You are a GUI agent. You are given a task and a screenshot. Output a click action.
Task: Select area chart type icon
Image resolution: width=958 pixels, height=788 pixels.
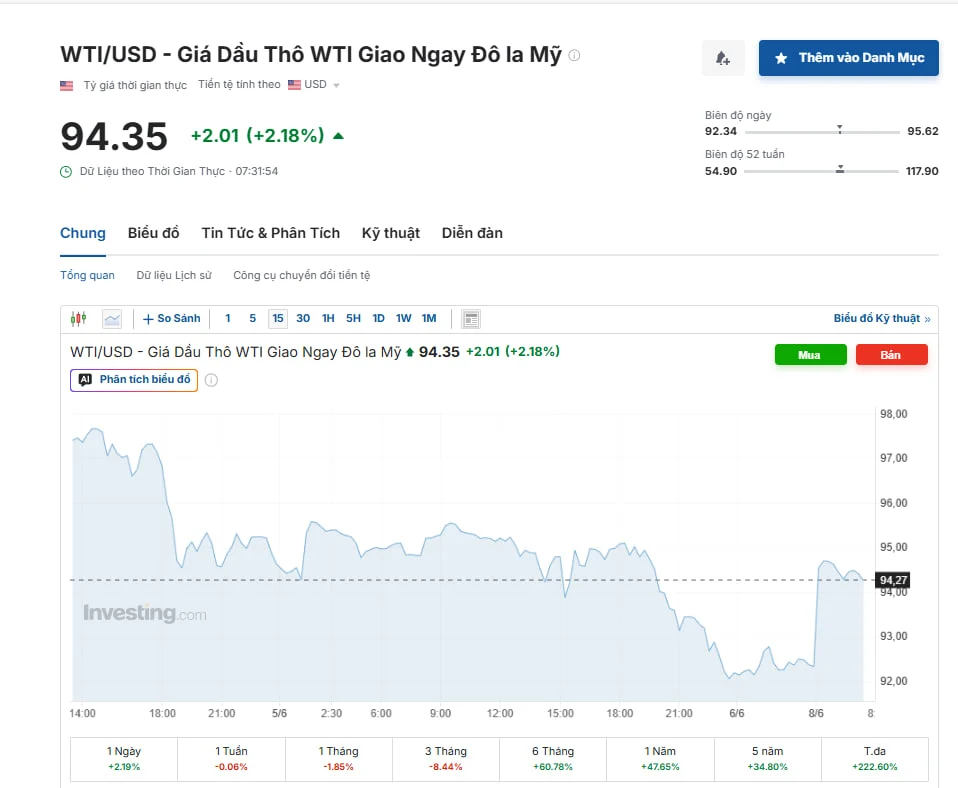112,319
